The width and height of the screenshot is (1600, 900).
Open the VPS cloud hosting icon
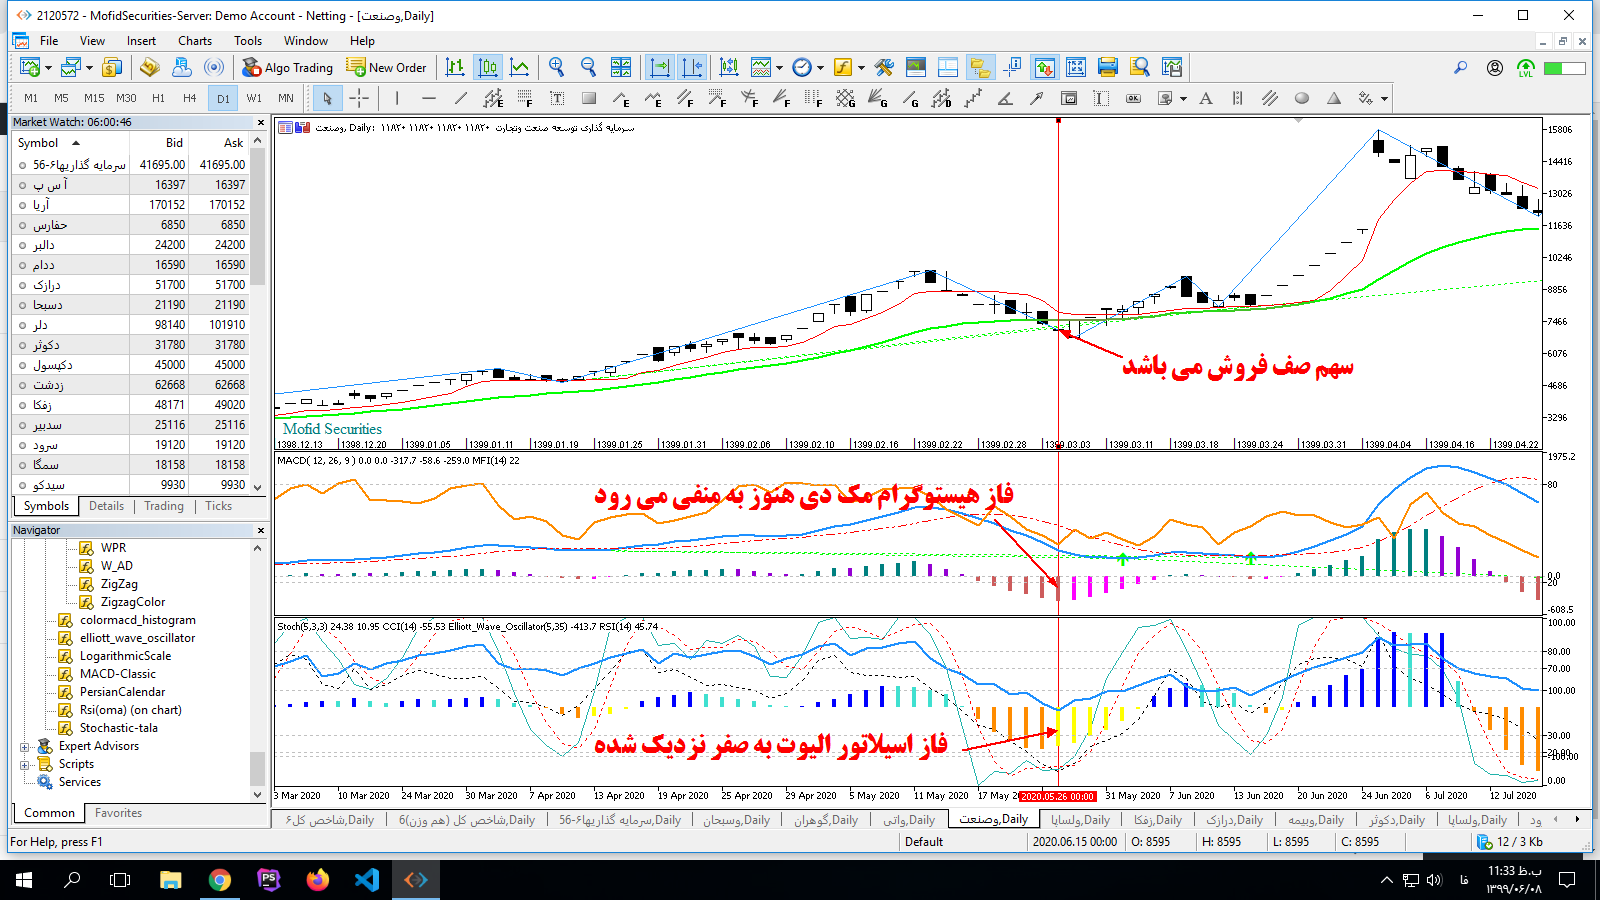pos(181,68)
